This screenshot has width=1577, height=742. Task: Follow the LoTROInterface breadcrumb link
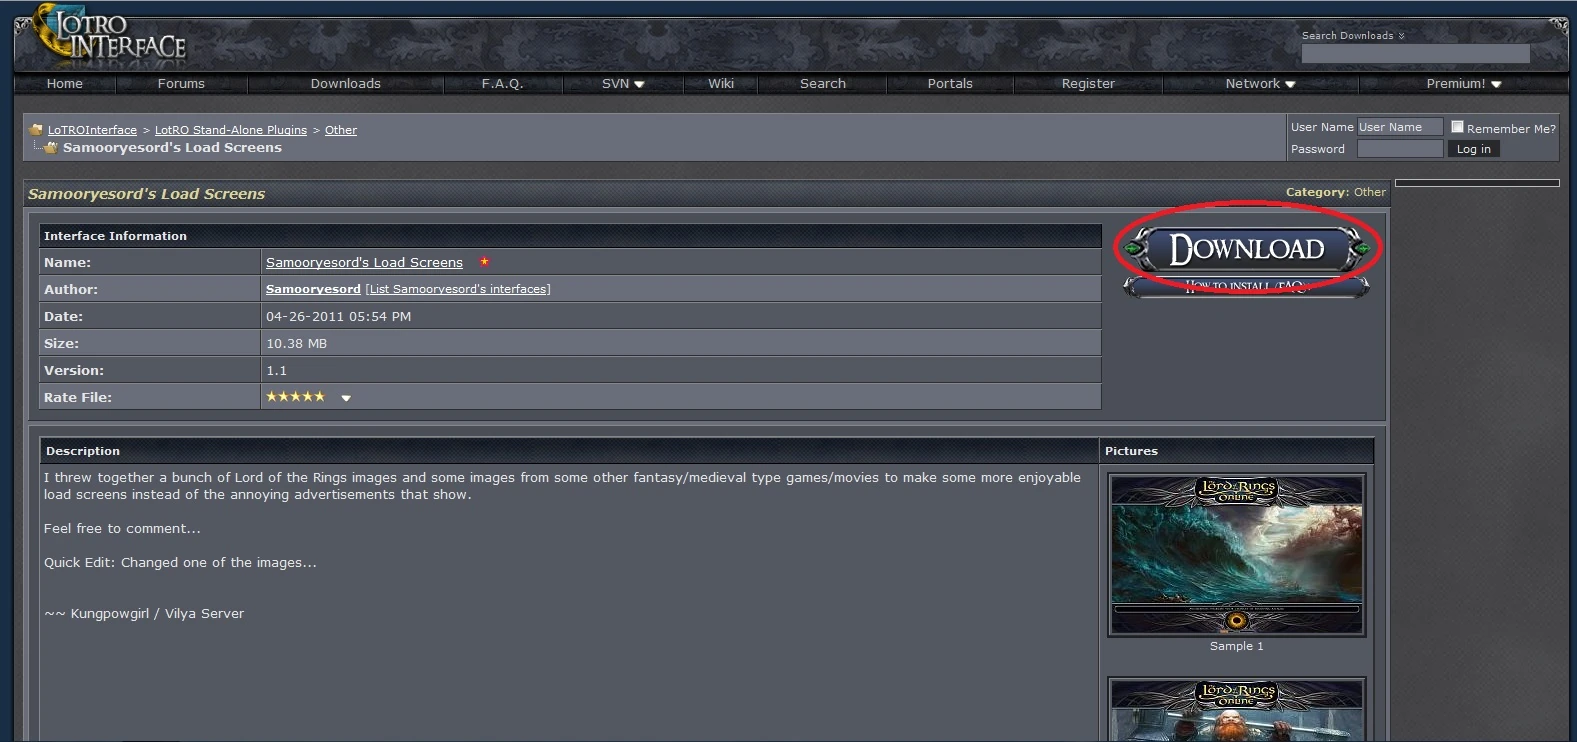(x=92, y=130)
